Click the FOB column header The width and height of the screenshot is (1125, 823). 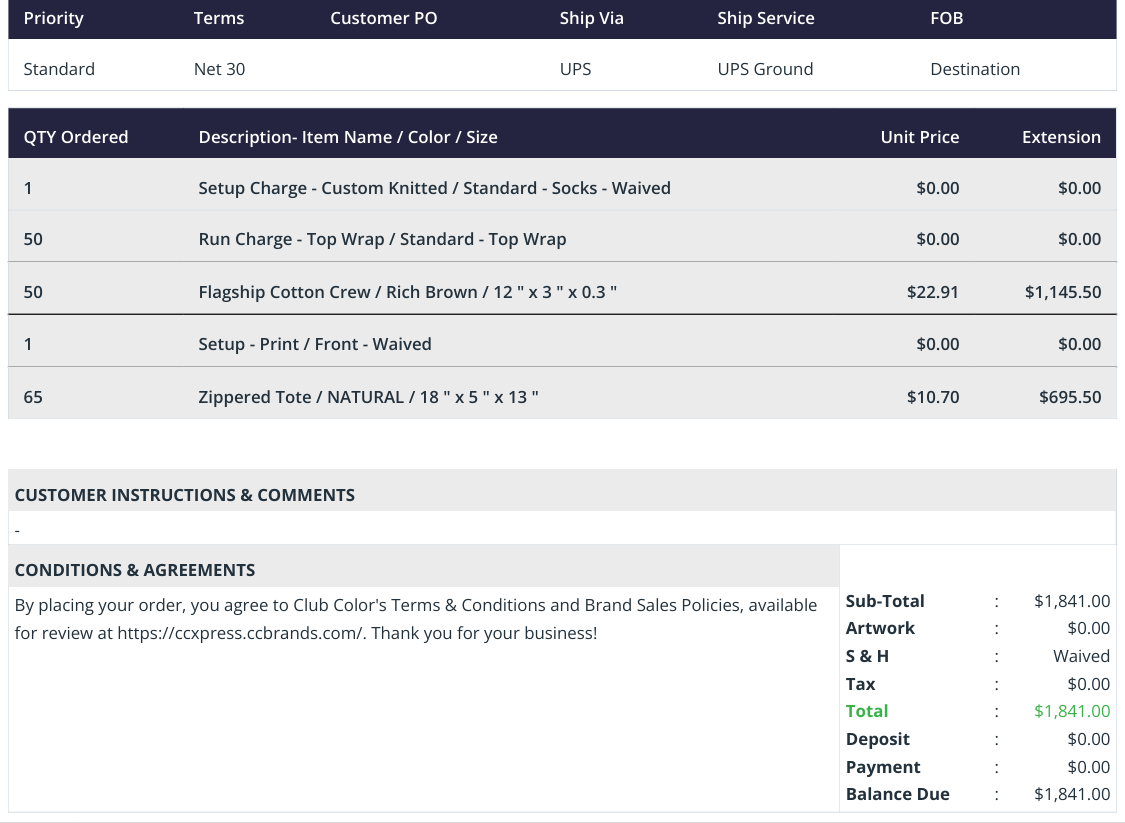(946, 18)
